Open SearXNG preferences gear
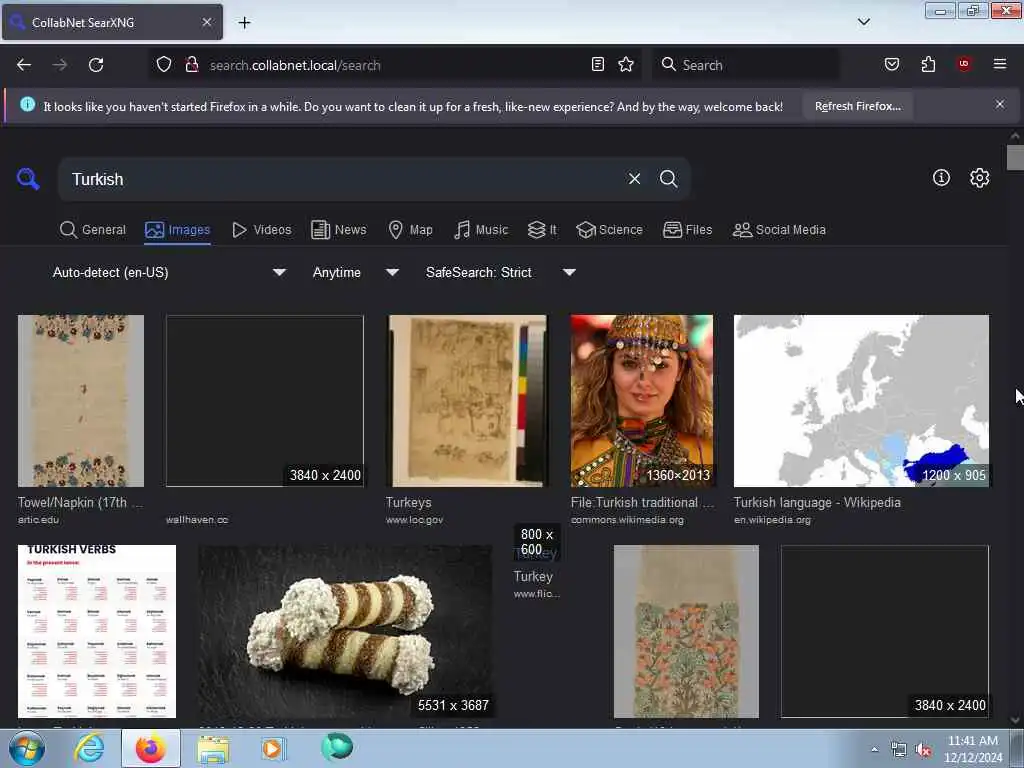Viewport: 1024px width, 768px height. 979,178
